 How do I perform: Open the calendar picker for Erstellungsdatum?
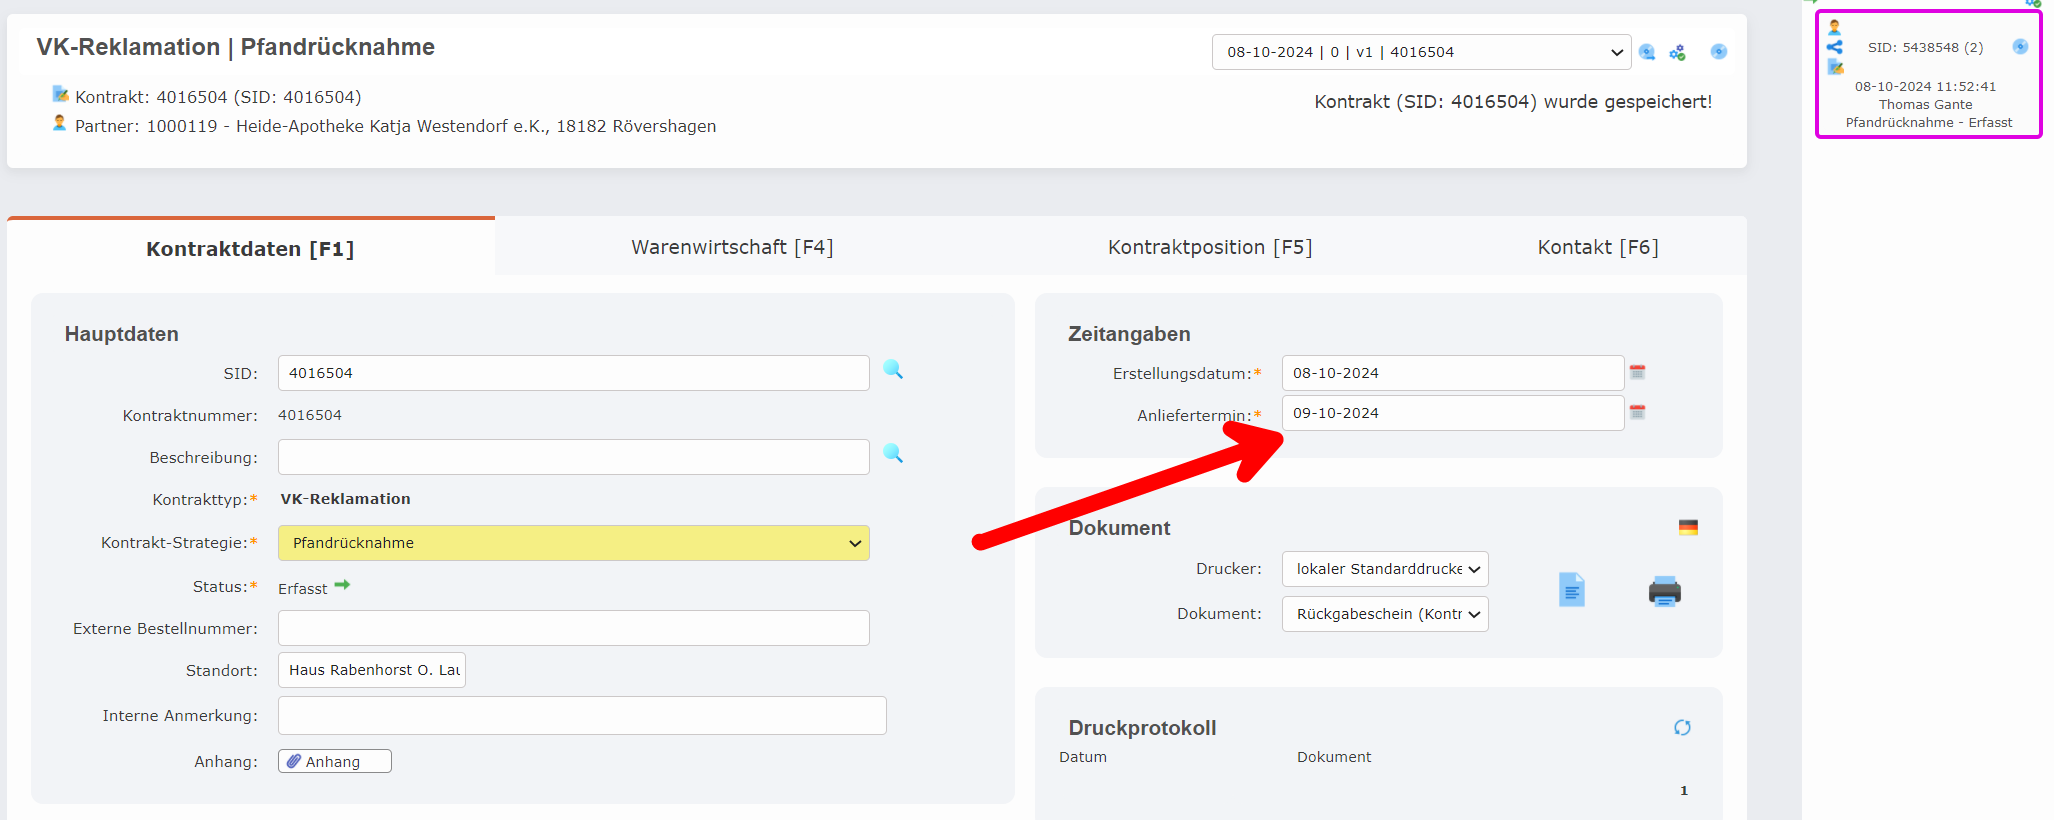click(x=1637, y=372)
